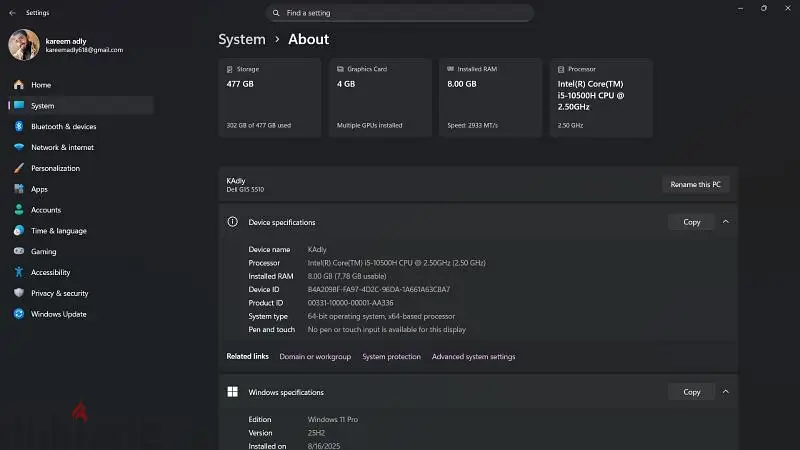Click the Graphics Card icon
The image size is (800, 450).
tap(340, 69)
